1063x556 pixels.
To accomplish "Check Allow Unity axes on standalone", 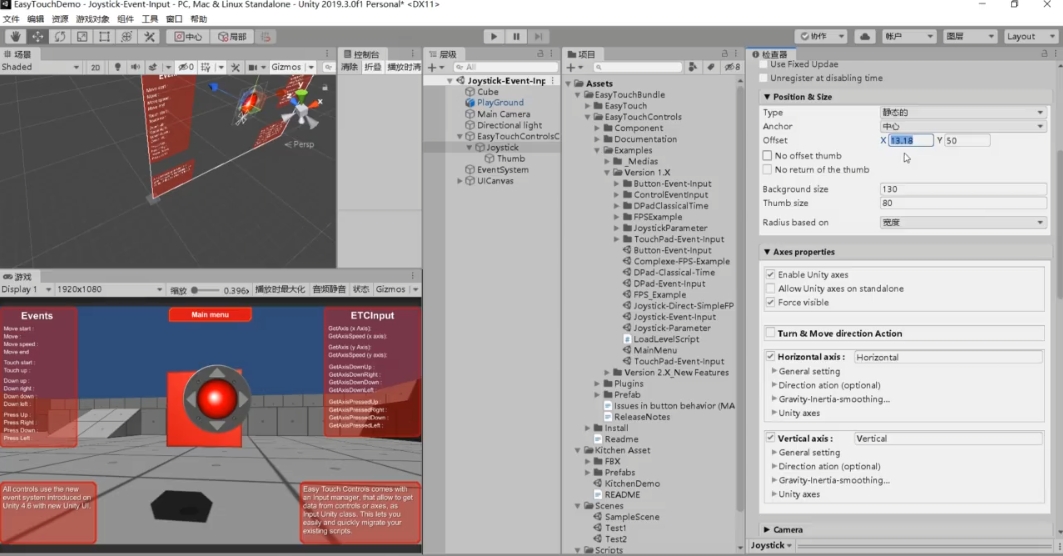I will coord(770,289).
